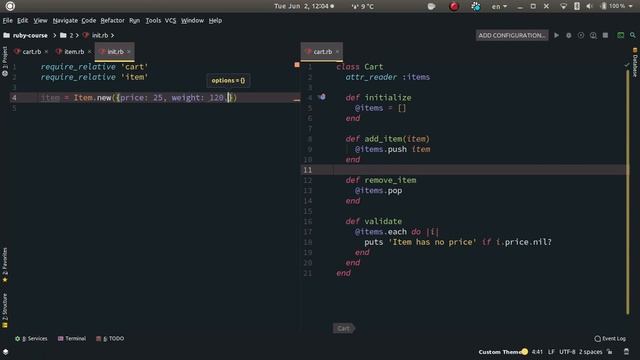Open the VCS menu
The height and width of the screenshot is (360, 640).
tap(170, 20)
